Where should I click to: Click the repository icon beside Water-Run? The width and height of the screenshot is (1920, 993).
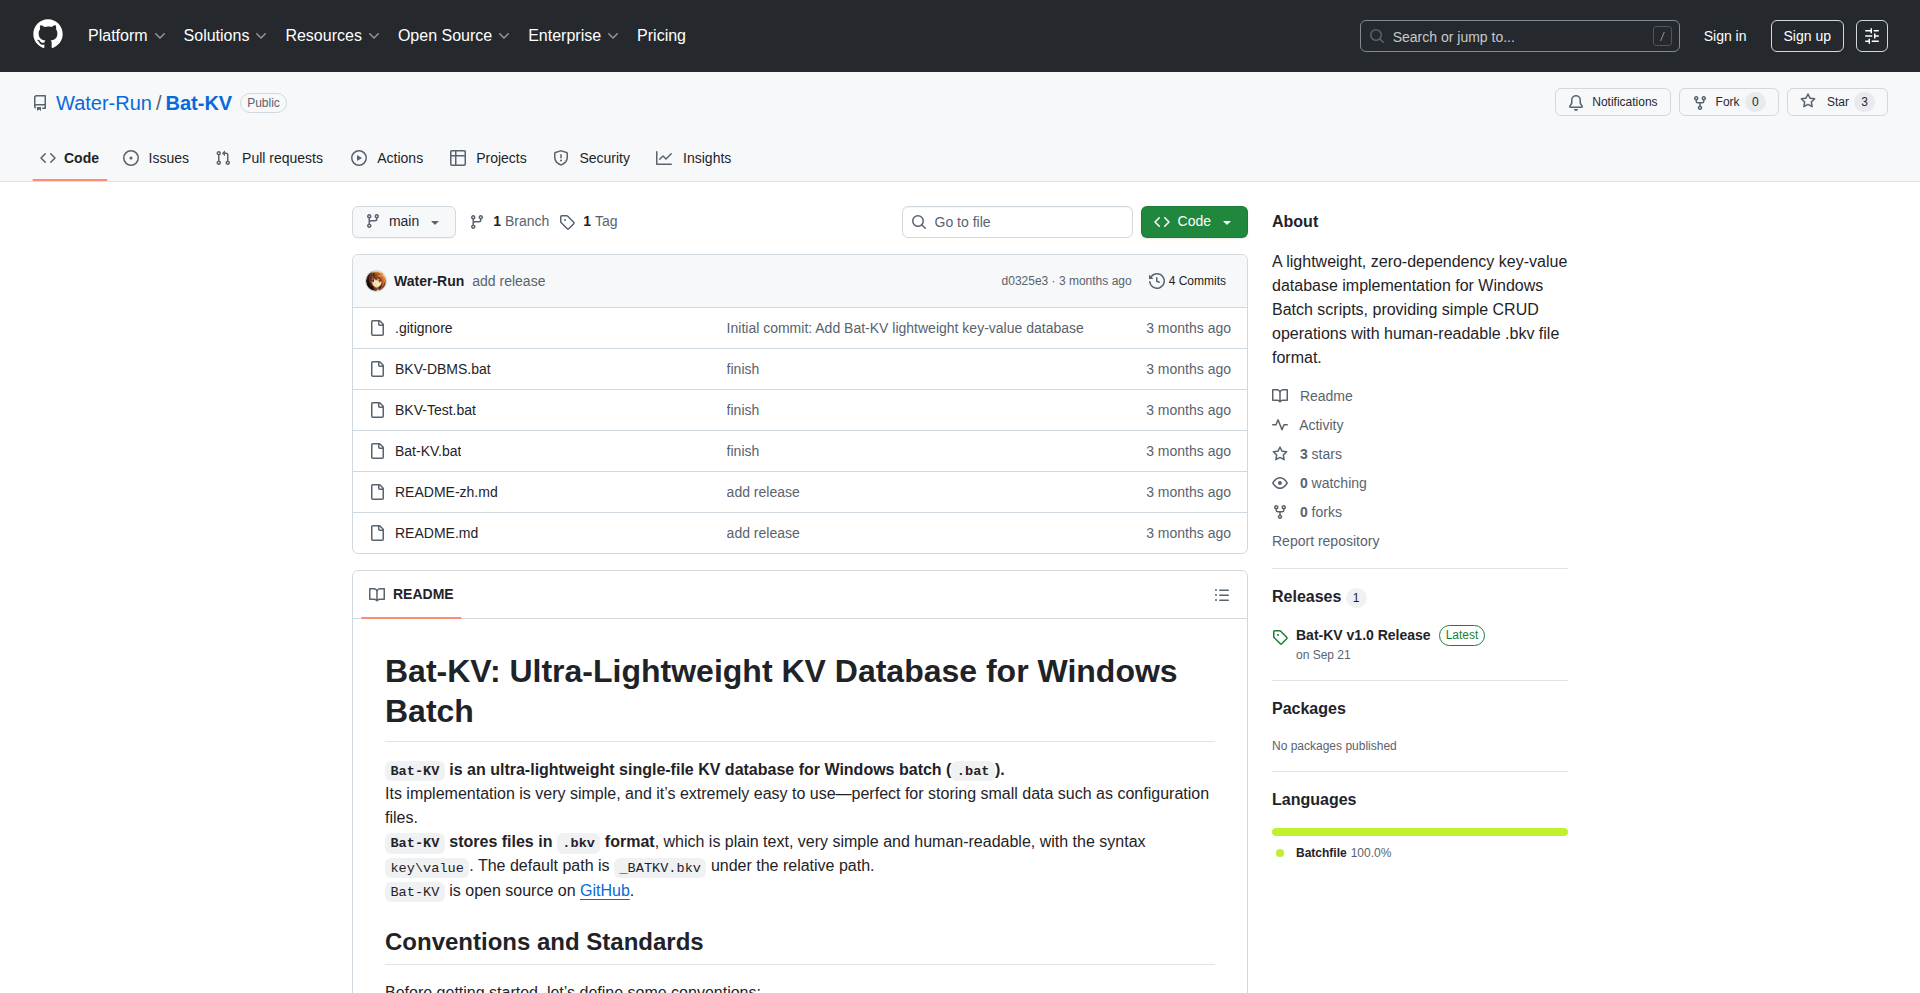tap(40, 103)
